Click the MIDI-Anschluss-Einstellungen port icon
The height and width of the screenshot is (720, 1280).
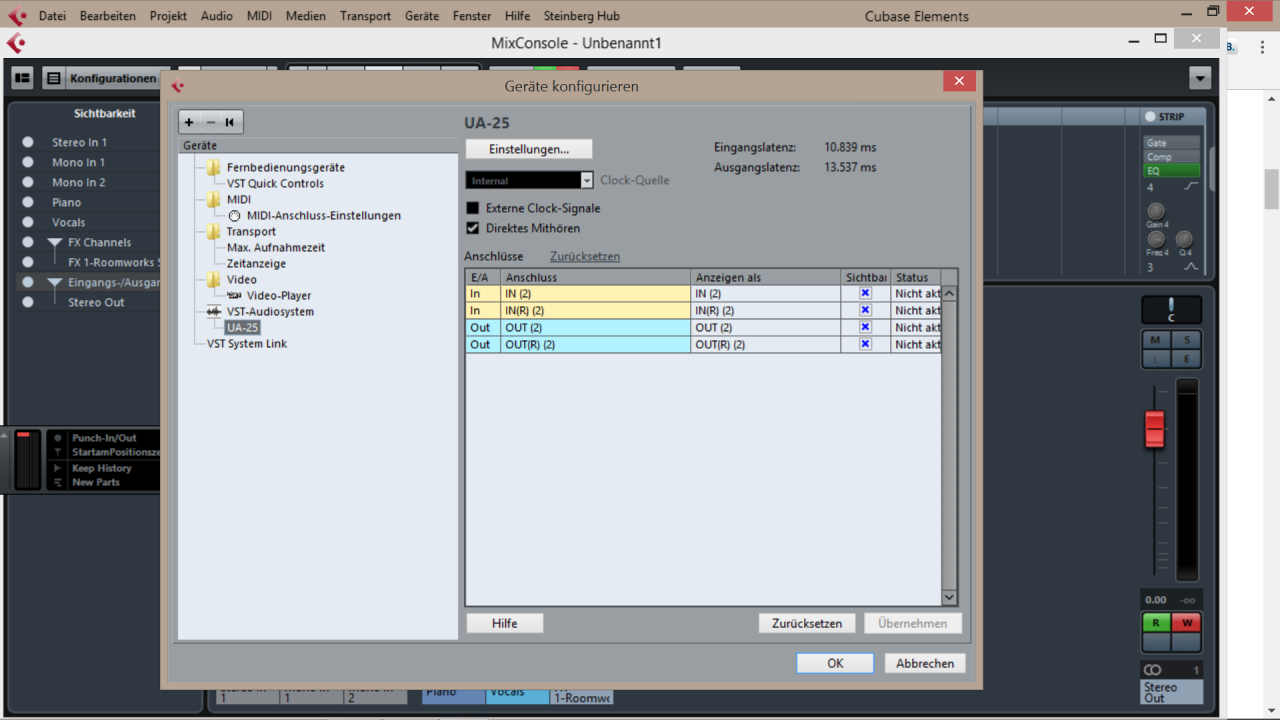click(235, 215)
